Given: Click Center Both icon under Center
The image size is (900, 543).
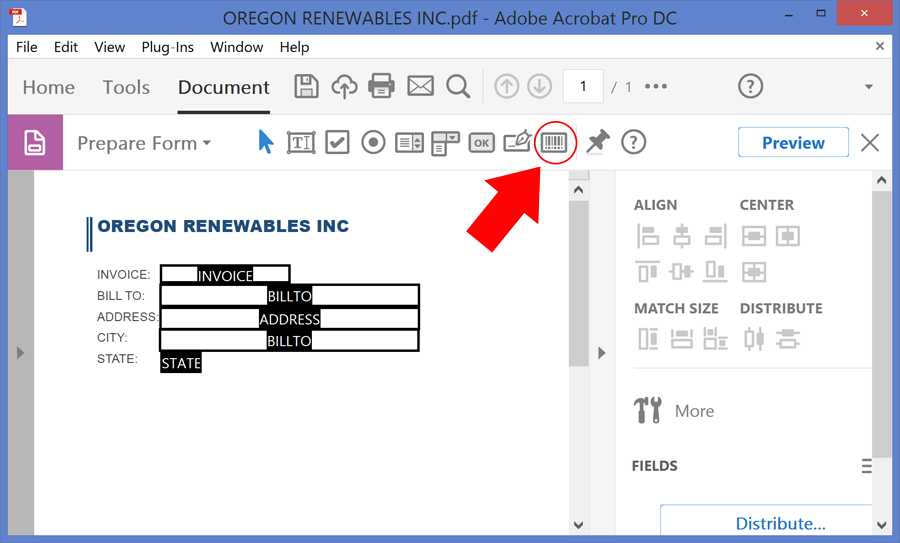Looking at the screenshot, I should [754, 272].
